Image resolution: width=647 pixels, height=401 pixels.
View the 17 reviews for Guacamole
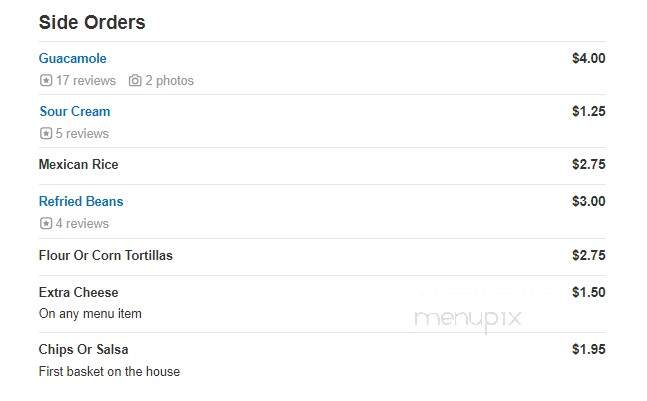86,80
